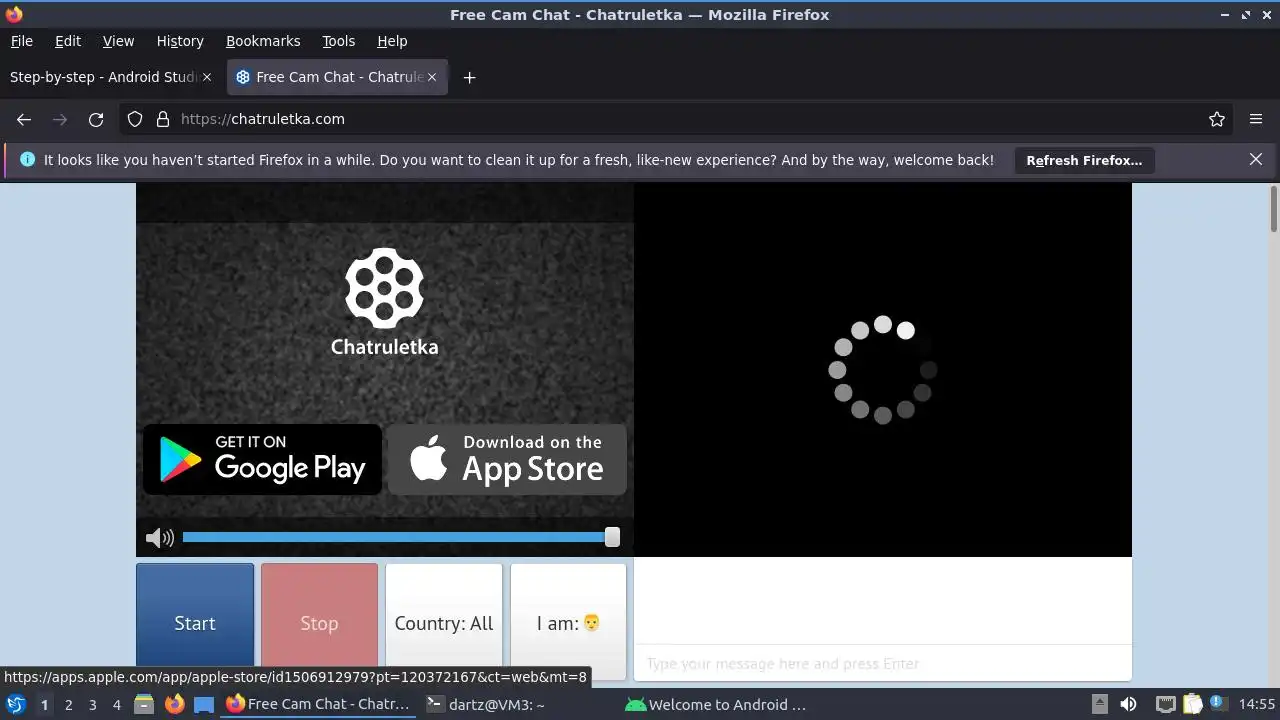Click the show desktop taskbar icon
Screen dimensions: 1280x720
click(204, 704)
